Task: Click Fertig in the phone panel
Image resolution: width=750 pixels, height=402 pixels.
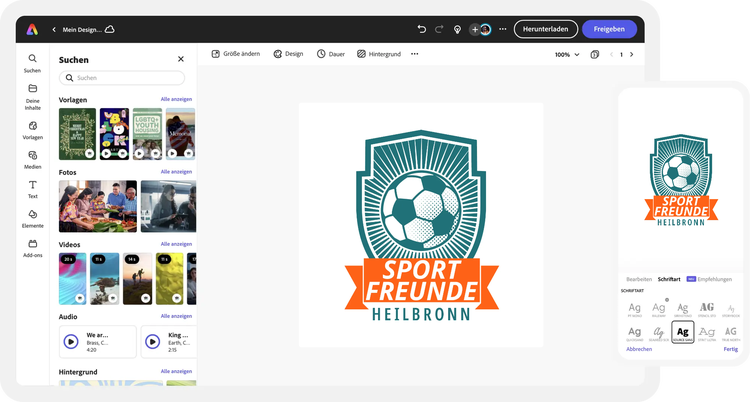Action: 730,349
